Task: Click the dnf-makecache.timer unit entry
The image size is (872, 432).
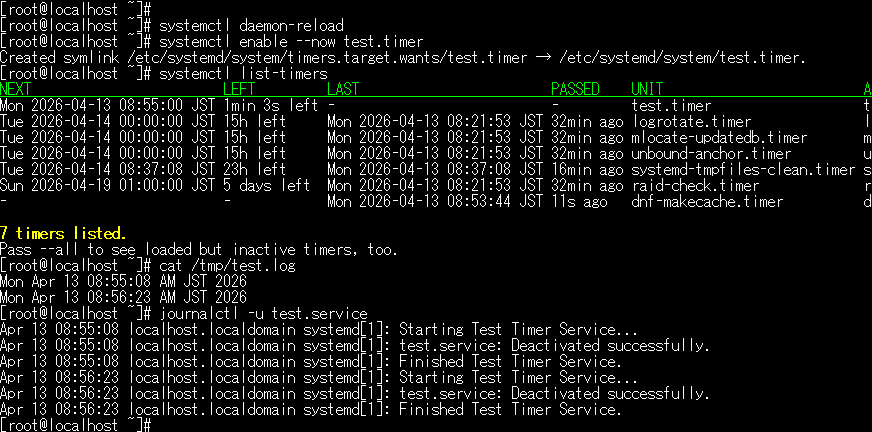Action: coord(707,201)
